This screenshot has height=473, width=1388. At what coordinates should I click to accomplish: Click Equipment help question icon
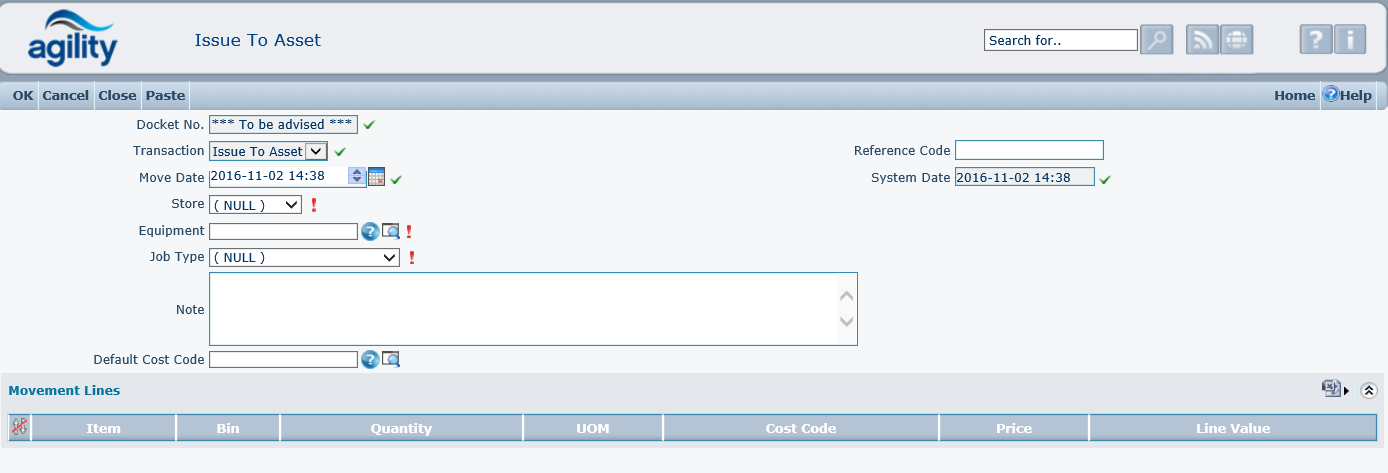pos(370,231)
